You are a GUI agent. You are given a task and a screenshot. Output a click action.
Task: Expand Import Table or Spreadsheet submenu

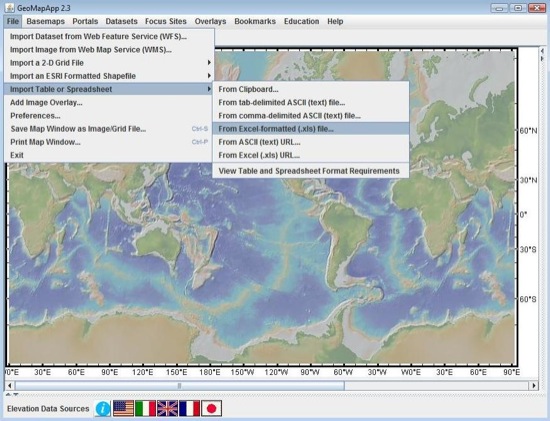point(108,89)
